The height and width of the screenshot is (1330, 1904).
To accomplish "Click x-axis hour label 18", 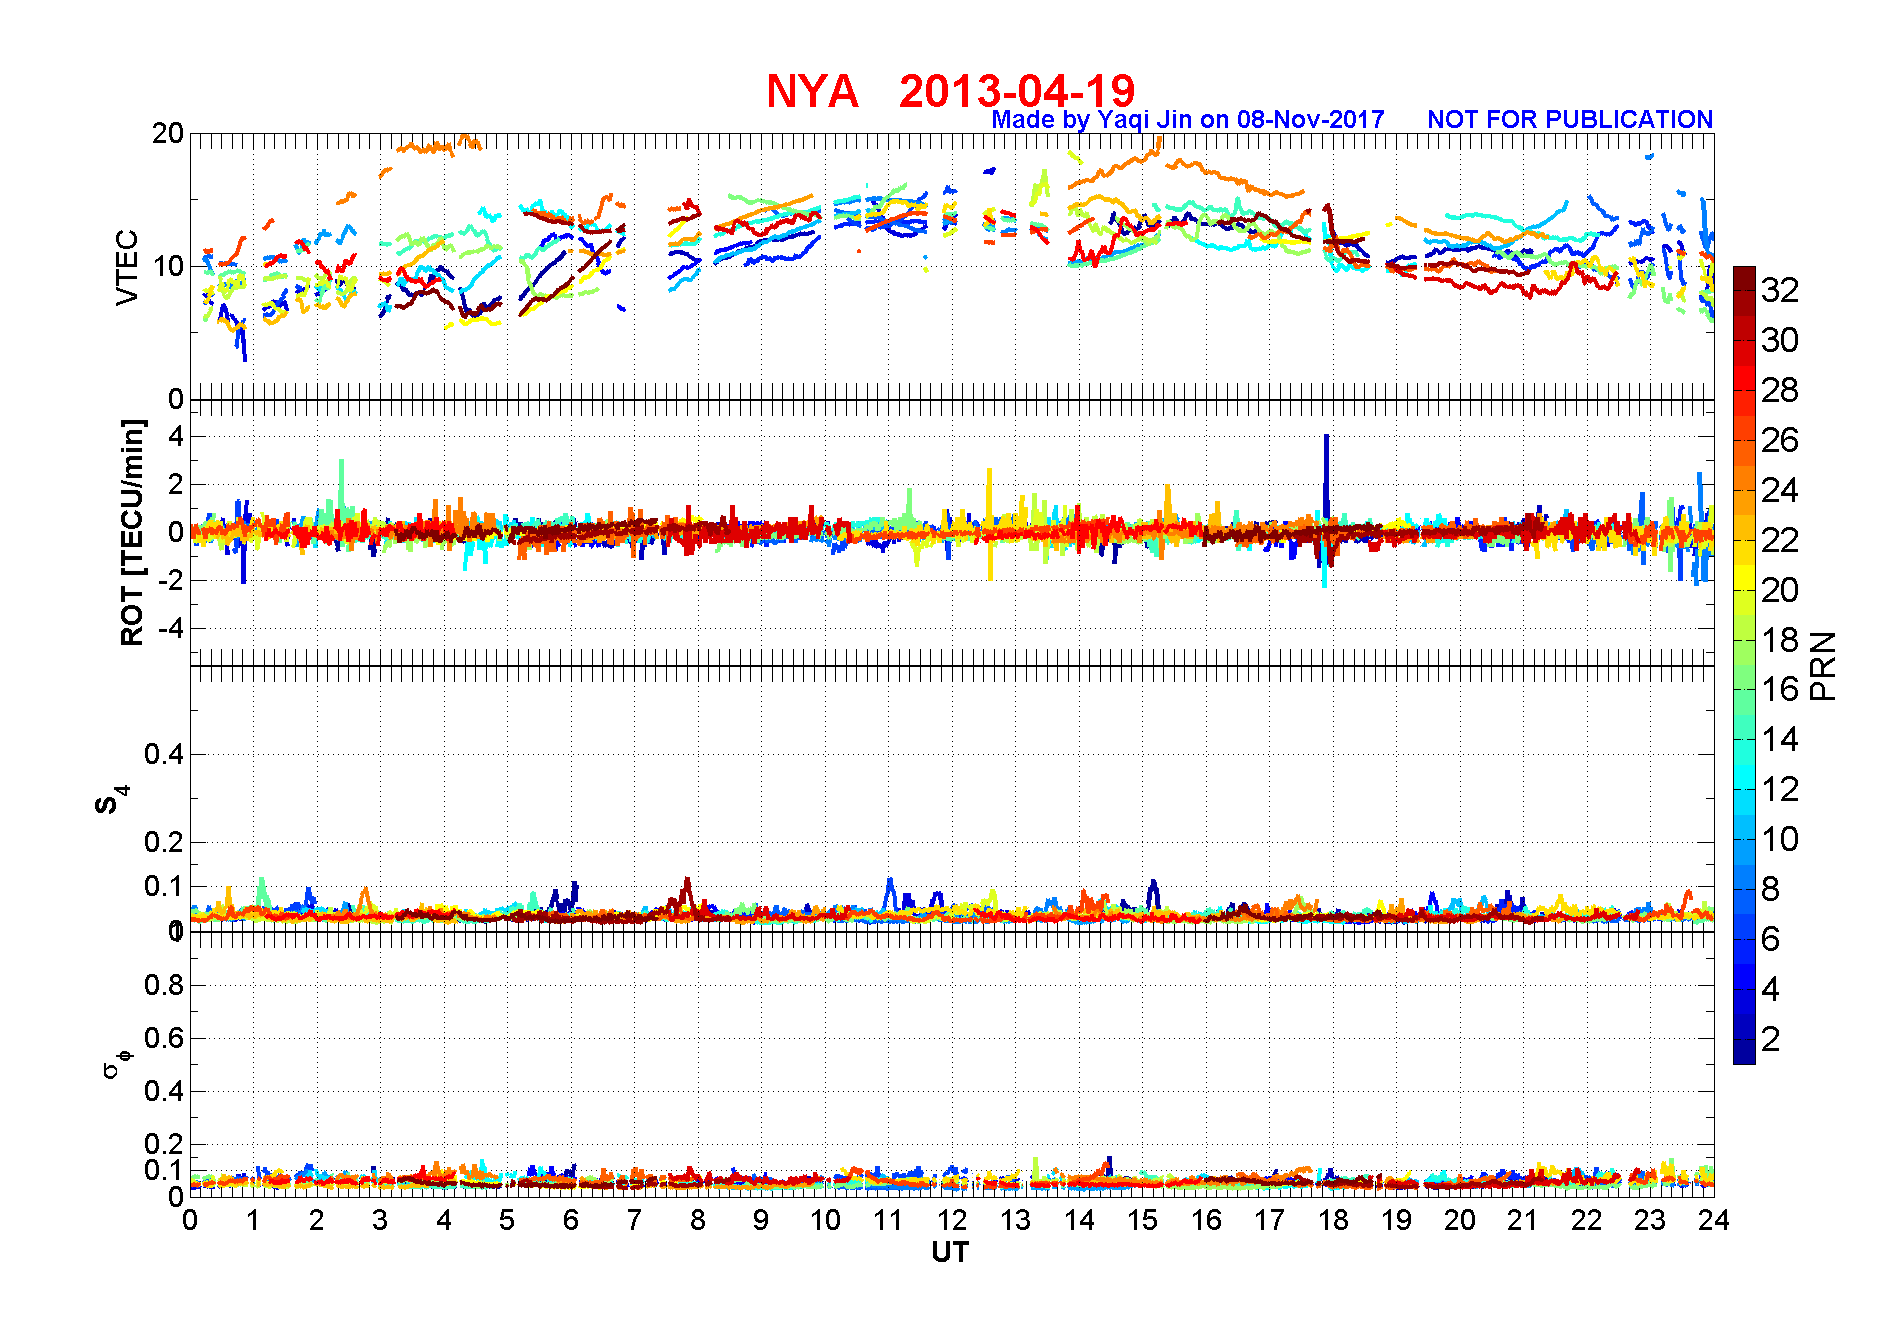I will (x=1333, y=1220).
